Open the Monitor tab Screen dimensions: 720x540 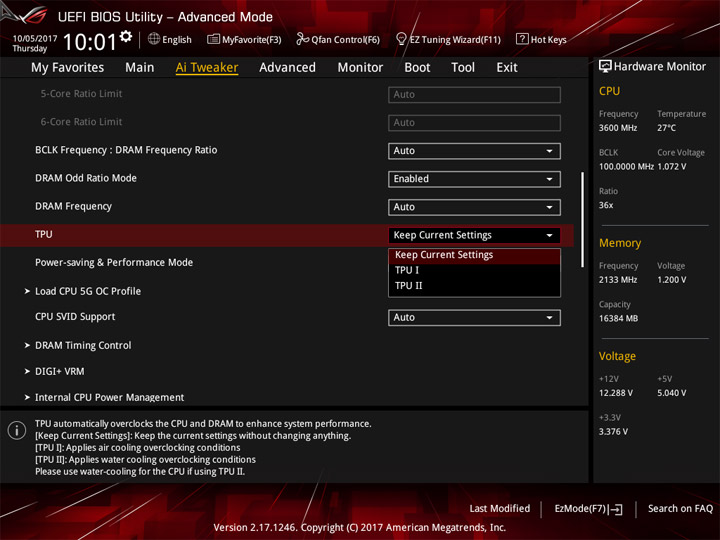pyautogui.click(x=360, y=68)
